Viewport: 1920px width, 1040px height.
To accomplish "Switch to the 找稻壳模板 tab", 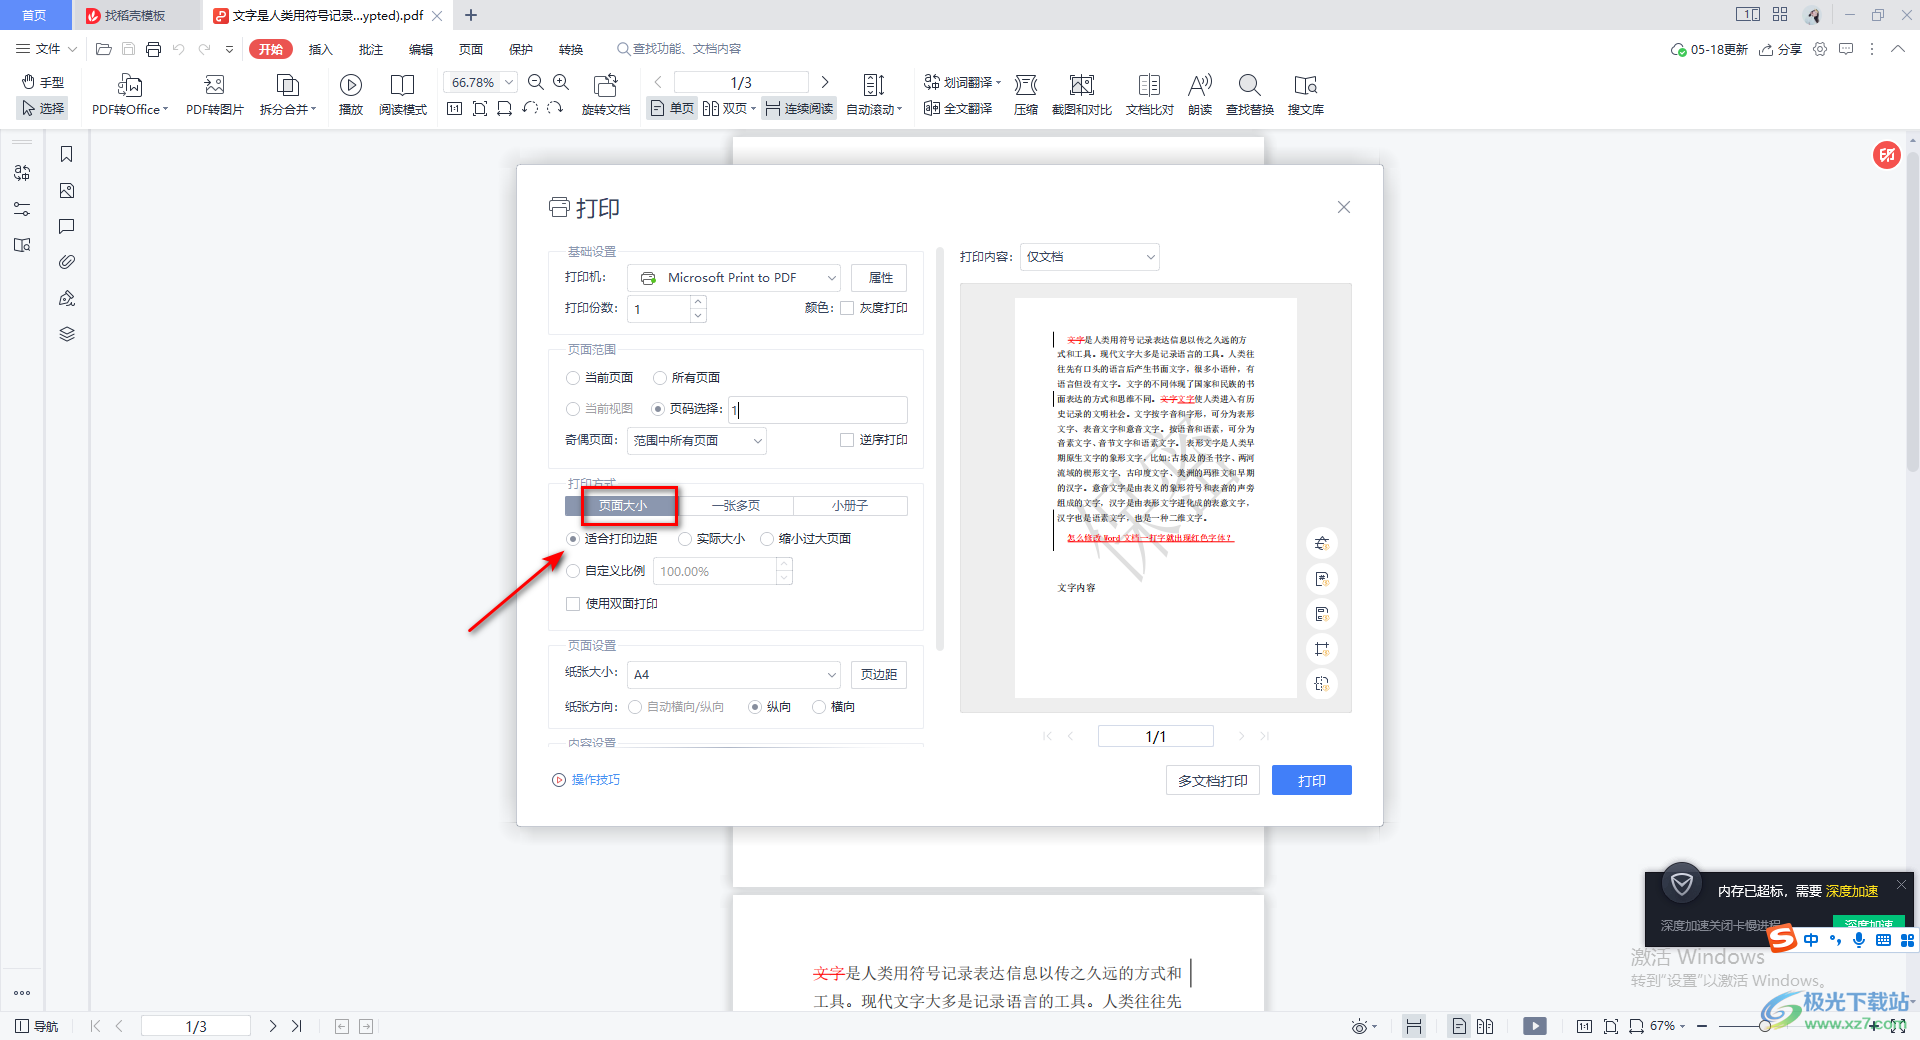I will [x=135, y=15].
